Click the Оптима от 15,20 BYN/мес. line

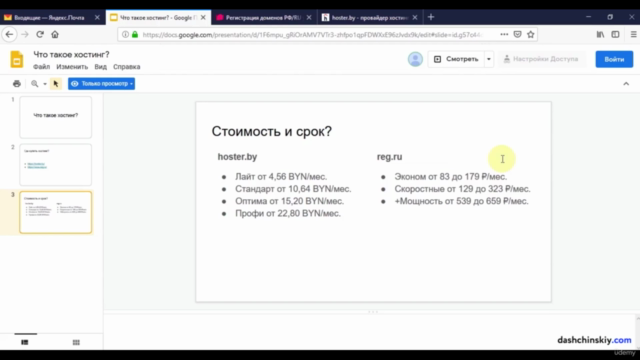point(289,201)
